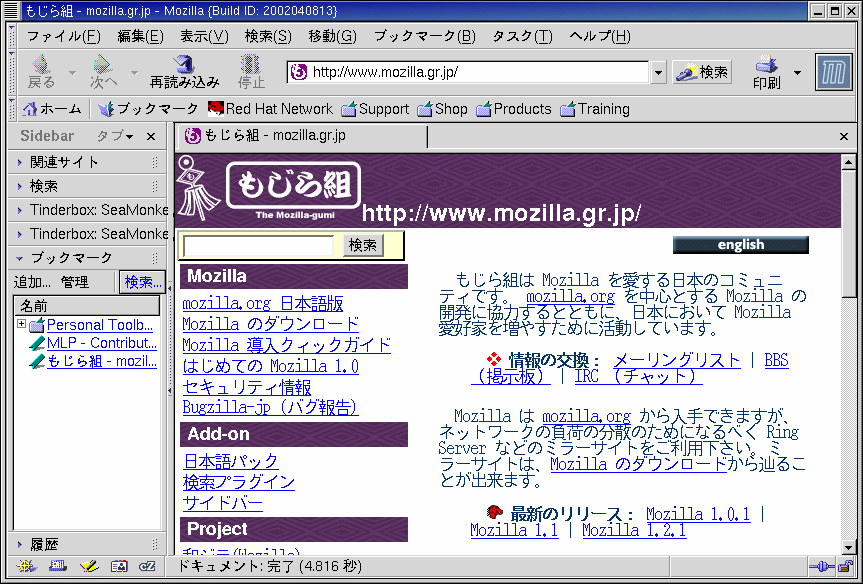Image resolution: width=863 pixels, height=584 pixels.
Task: Open Address Book from the status bar icons
Action: (x=119, y=566)
